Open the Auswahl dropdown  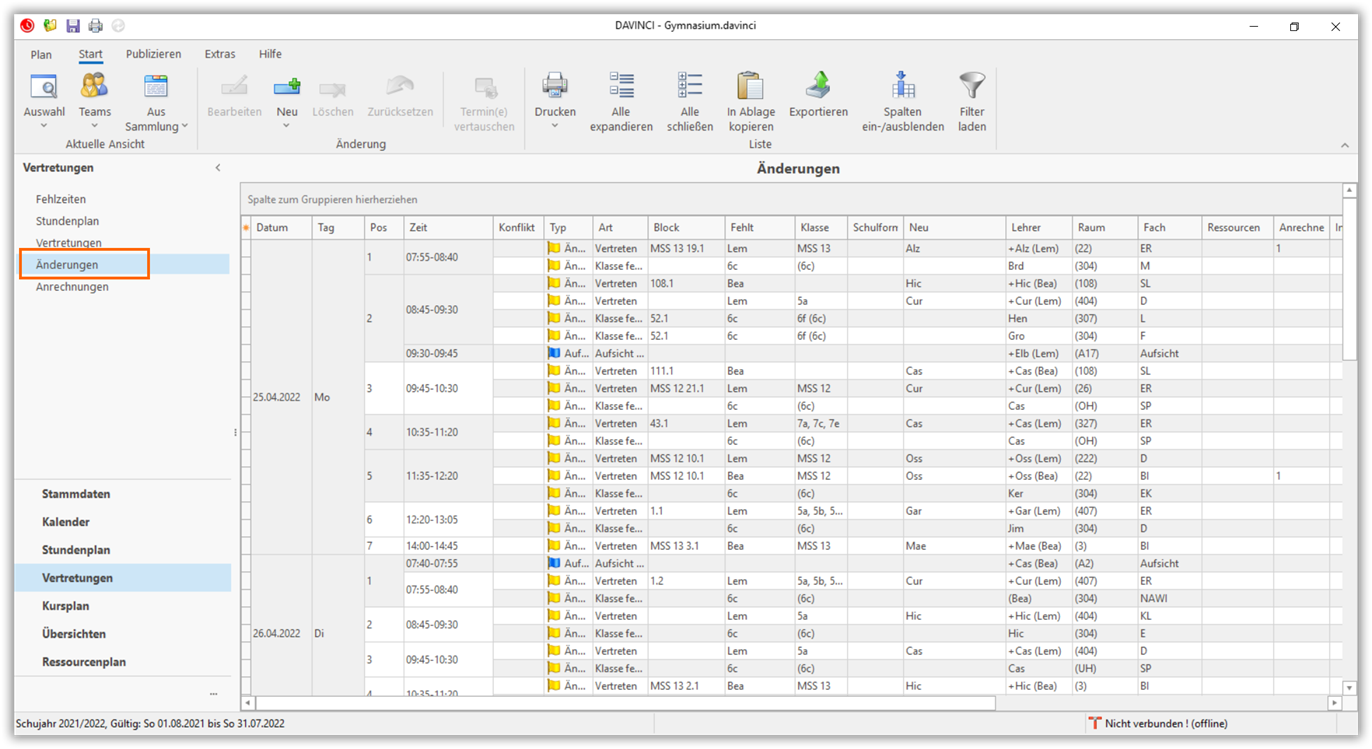44,126
